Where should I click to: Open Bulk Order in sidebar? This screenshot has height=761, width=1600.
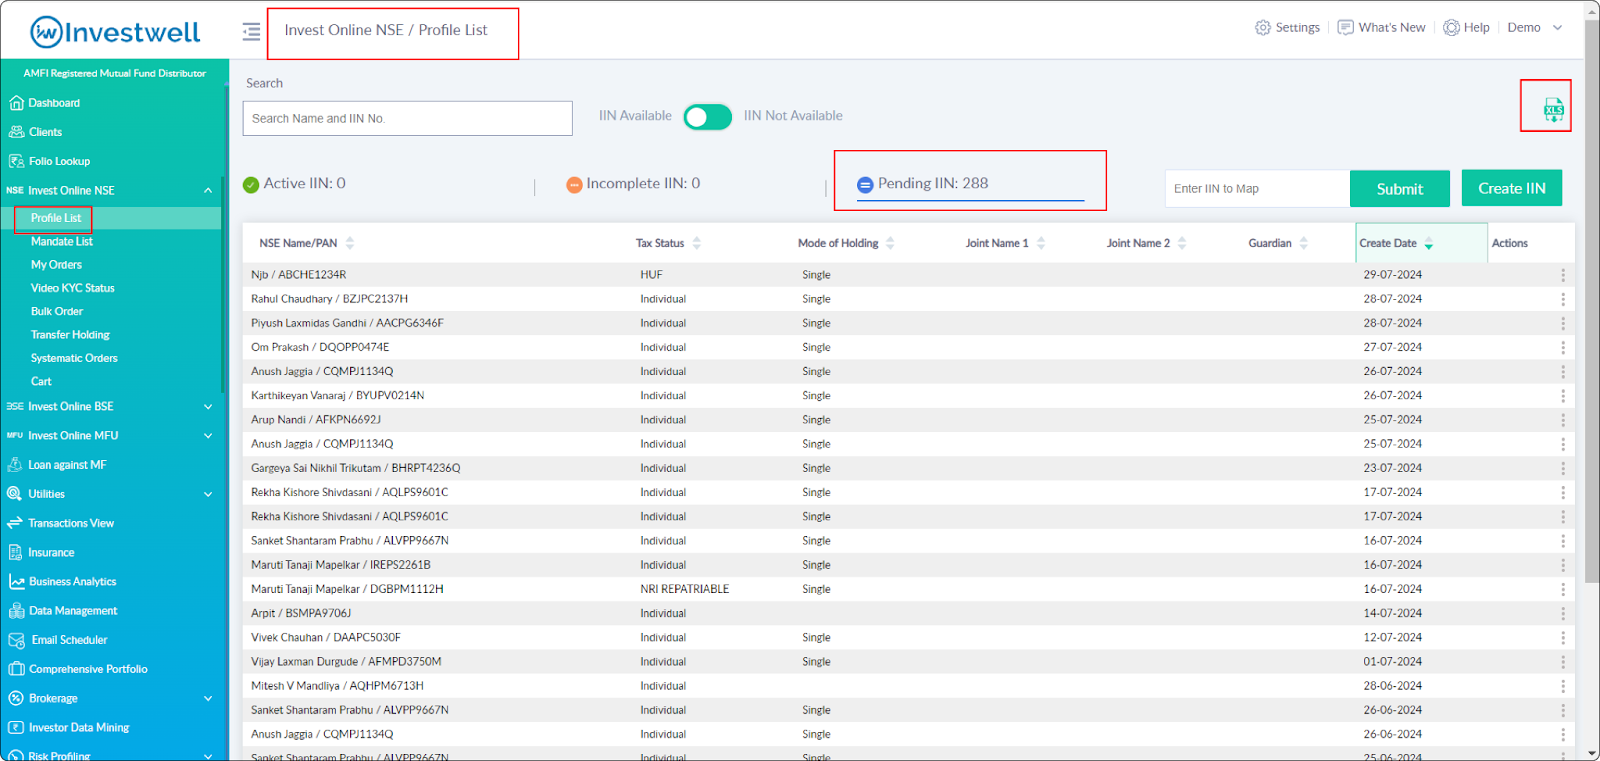tap(57, 311)
